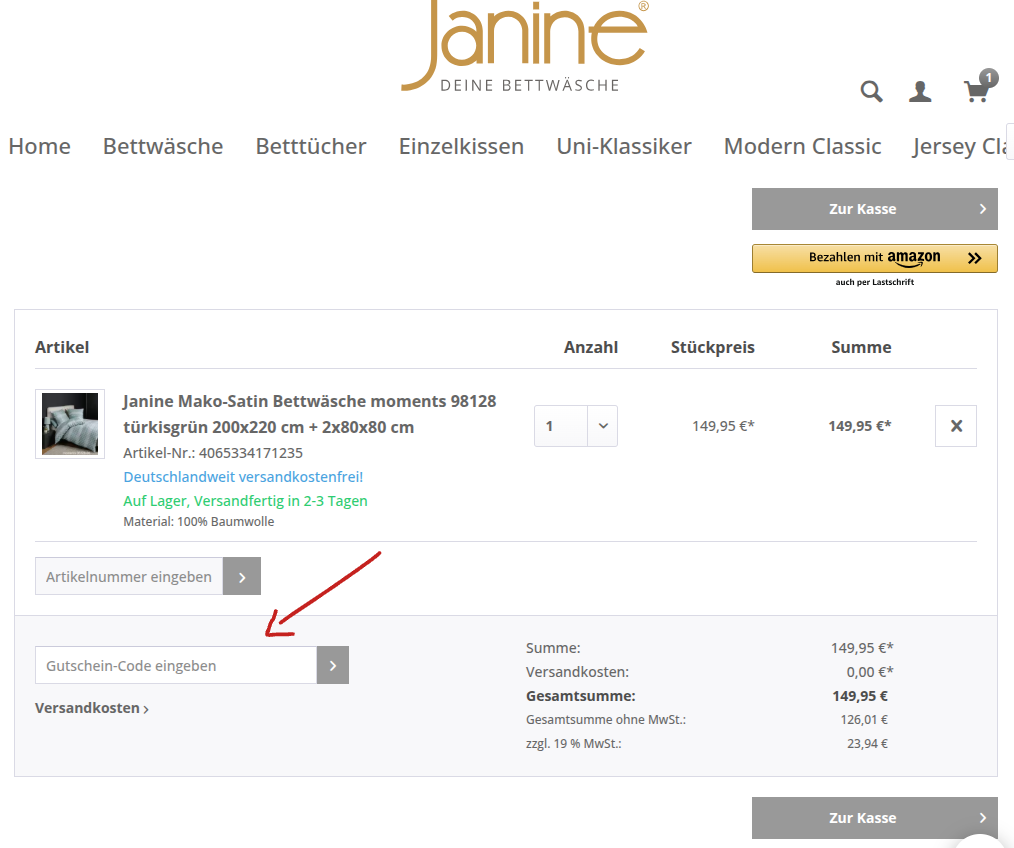Open the Betttücher menu
1014x848 pixels.
click(x=311, y=146)
